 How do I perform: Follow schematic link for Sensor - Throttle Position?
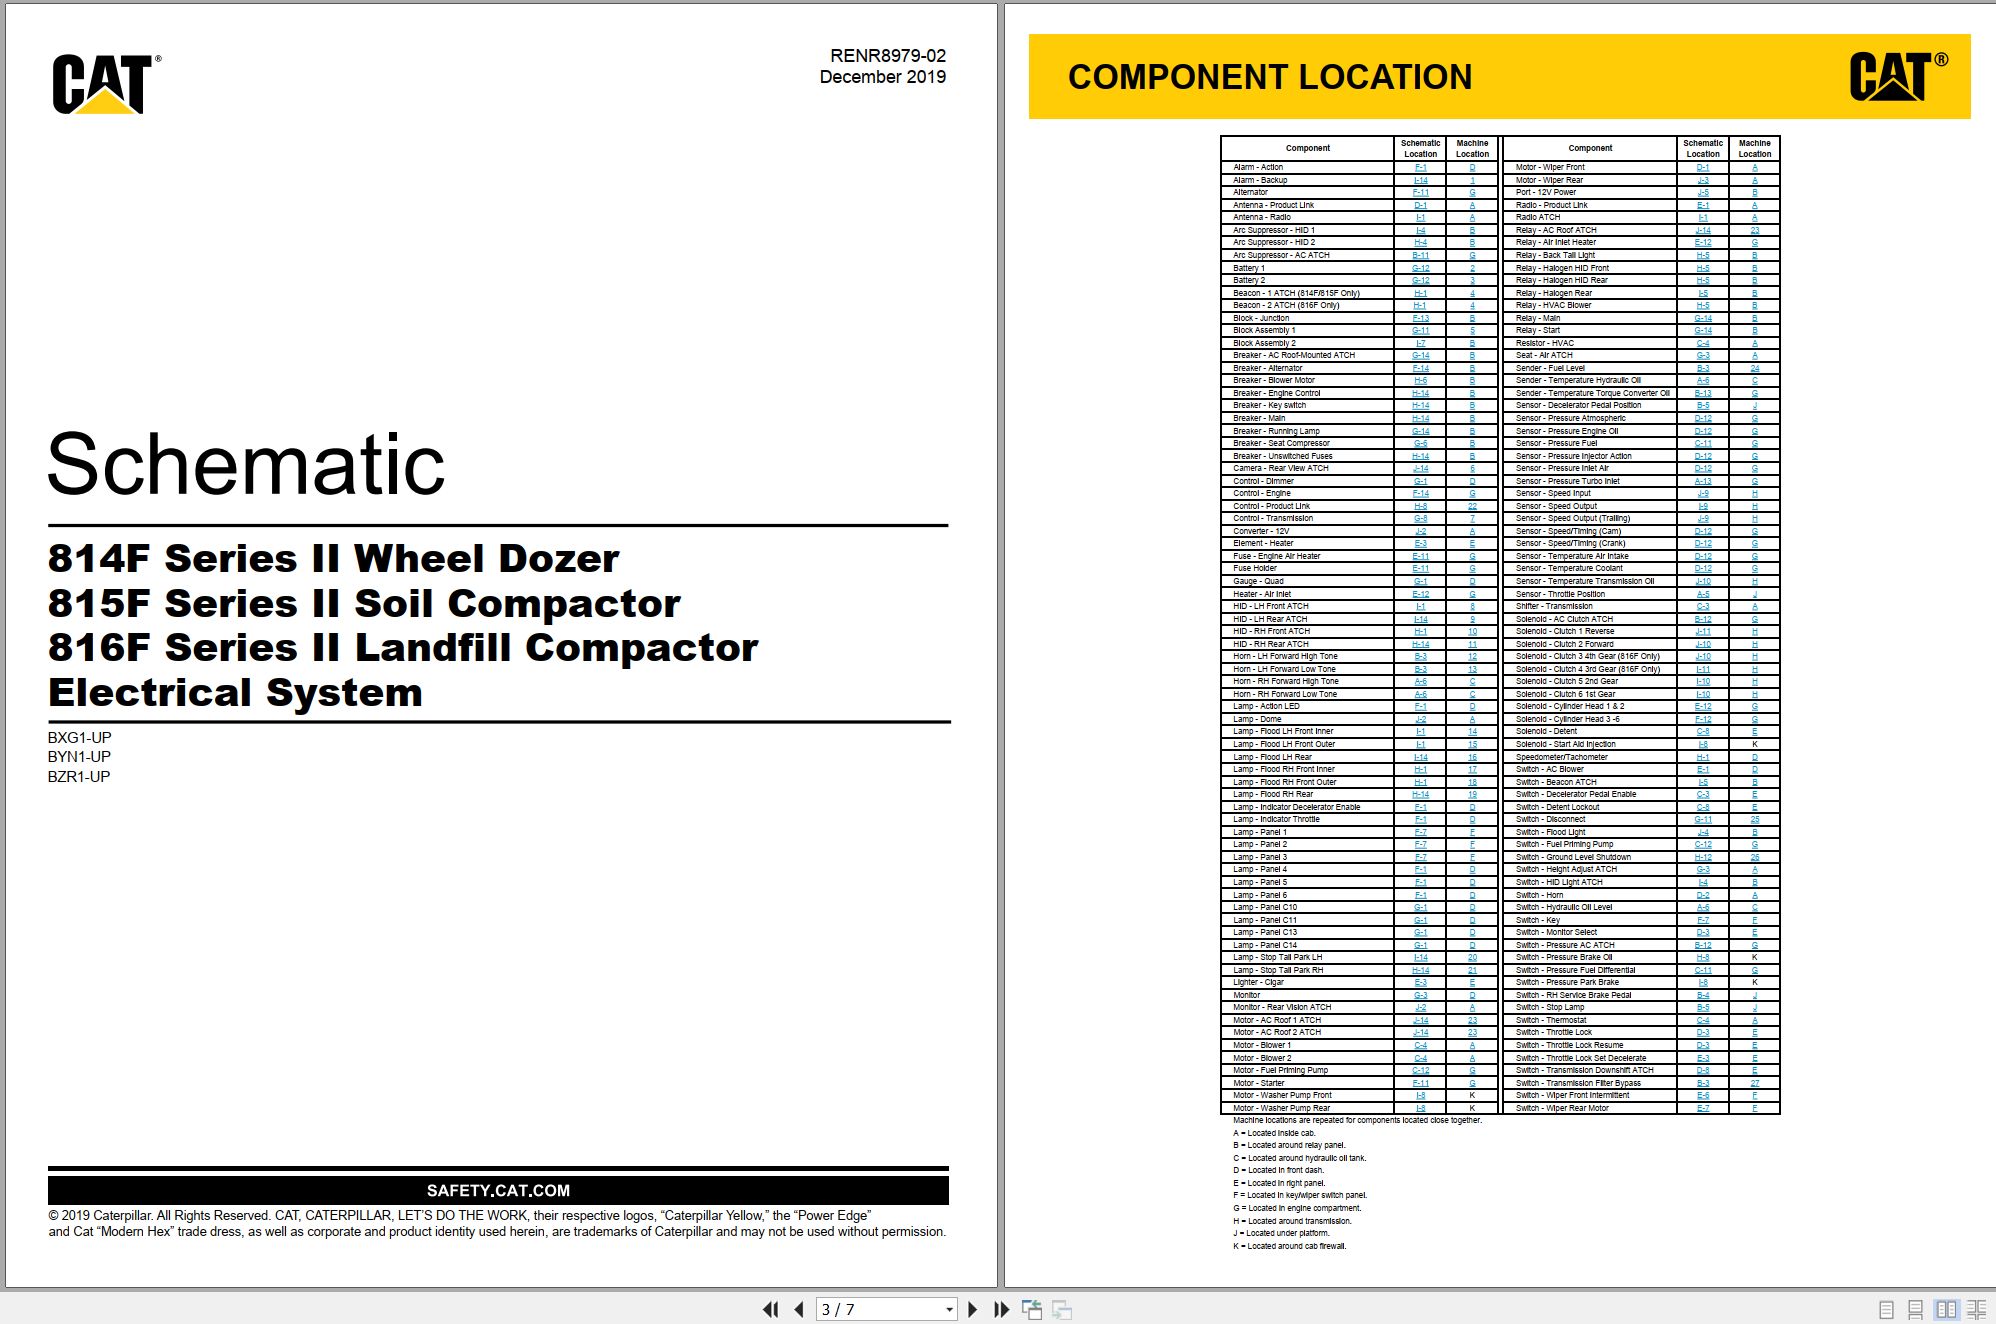click(x=1702, y=594)
